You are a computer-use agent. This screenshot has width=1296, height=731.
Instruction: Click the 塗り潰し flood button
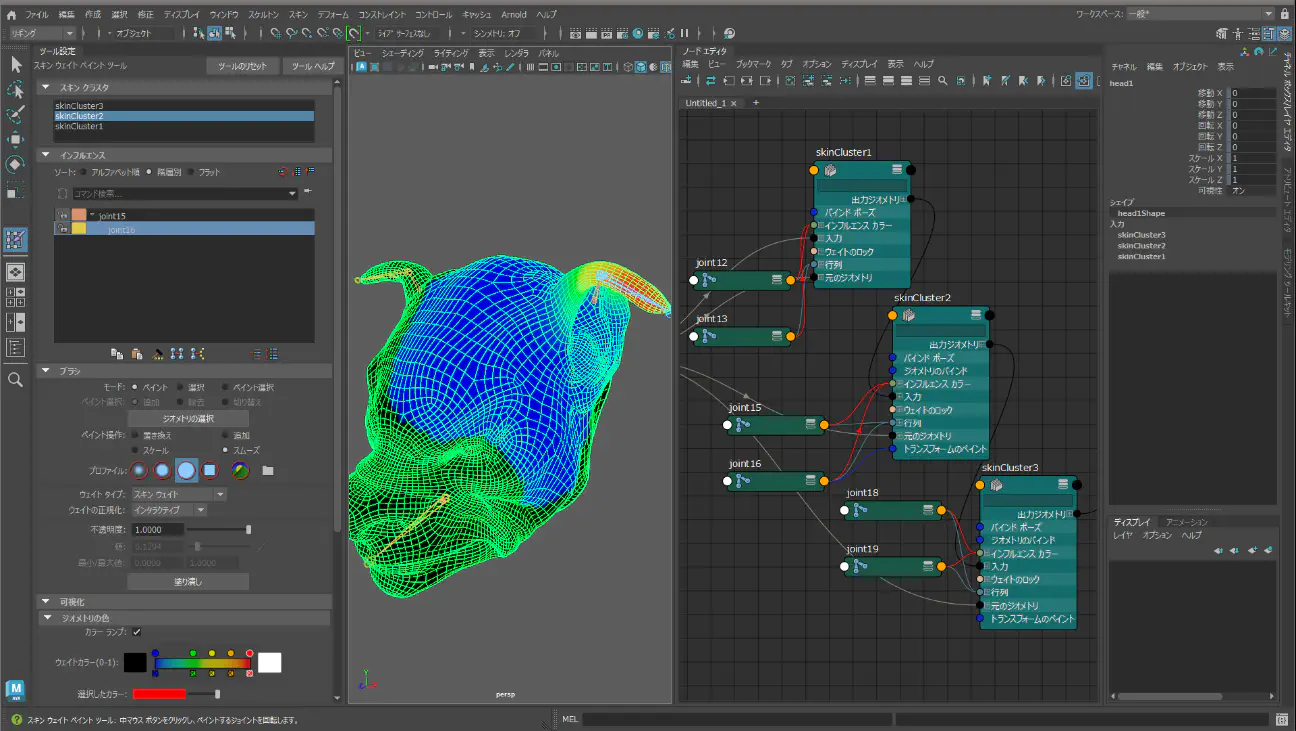pos(188,581)
